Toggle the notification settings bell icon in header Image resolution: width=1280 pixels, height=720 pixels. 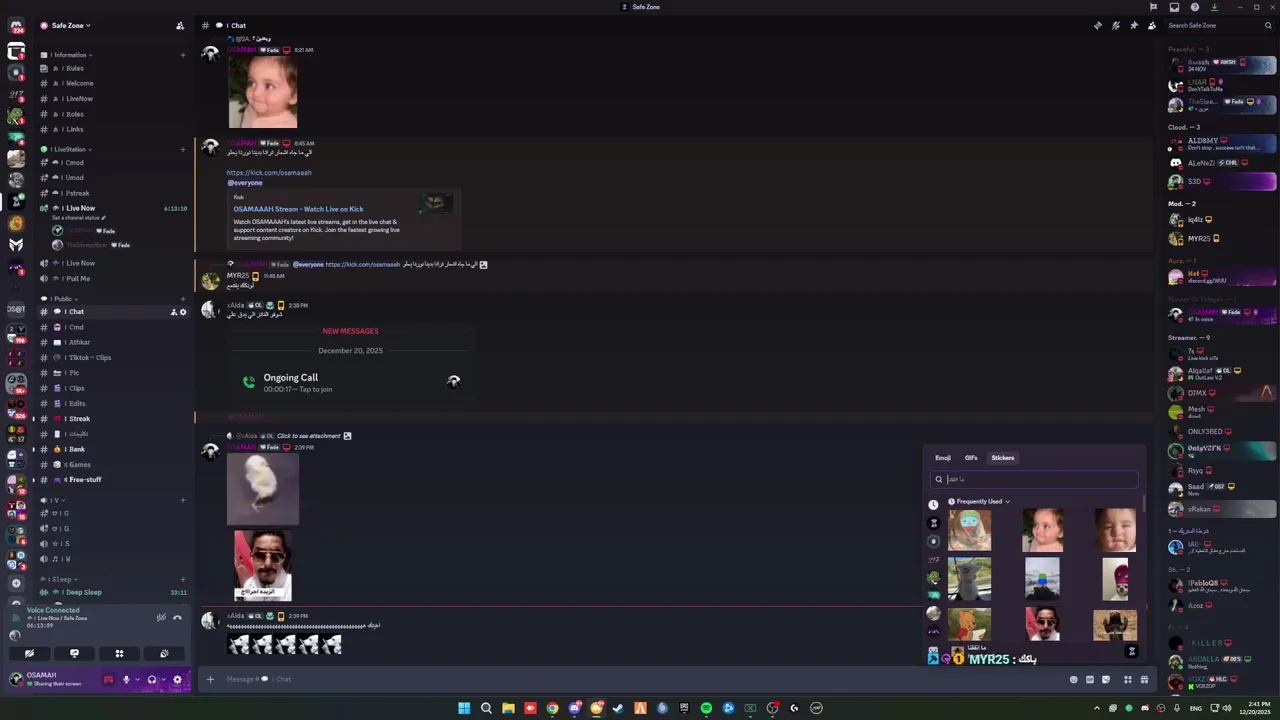click(1115, 26)
